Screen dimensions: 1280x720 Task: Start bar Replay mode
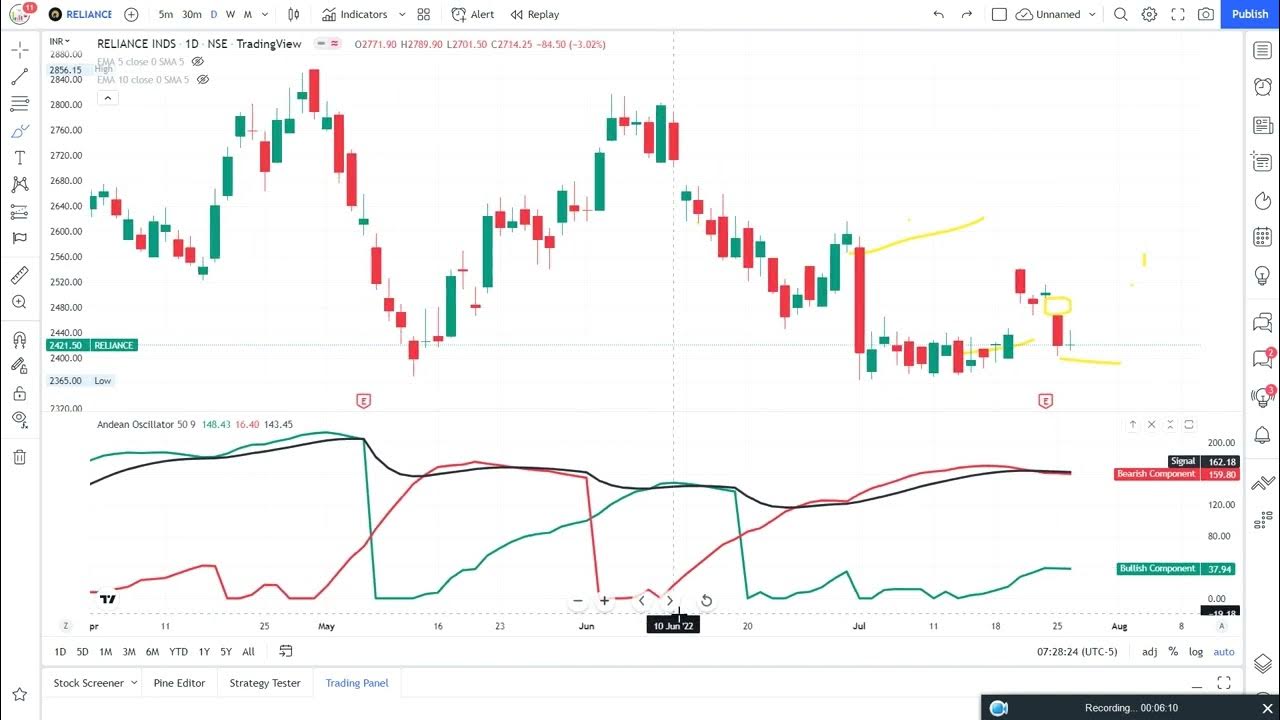(535, 14)
